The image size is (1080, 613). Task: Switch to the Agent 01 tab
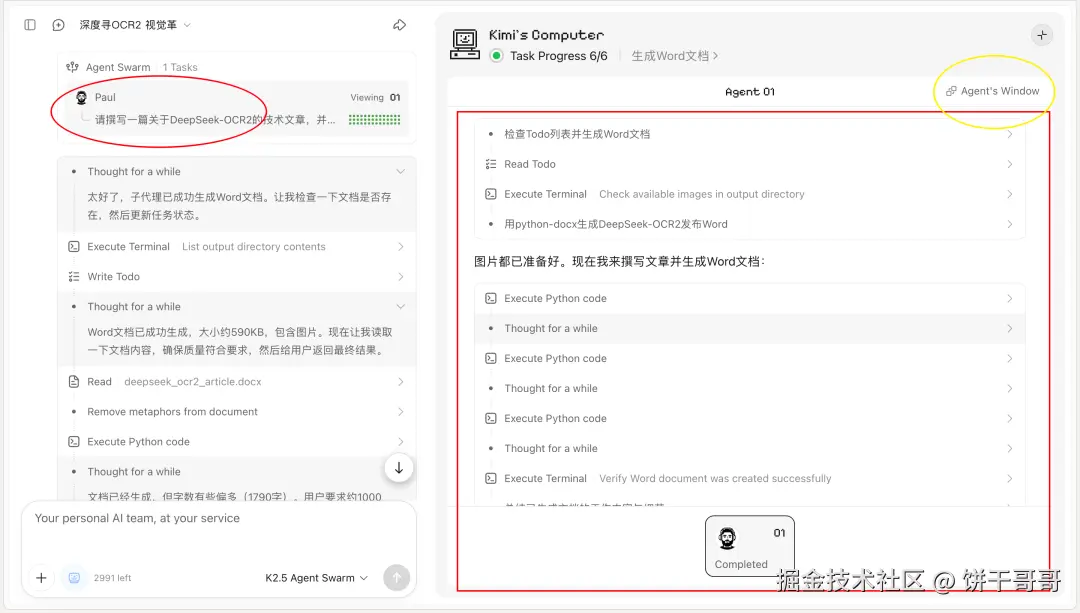pyautogui.click(x=749, y=91)
